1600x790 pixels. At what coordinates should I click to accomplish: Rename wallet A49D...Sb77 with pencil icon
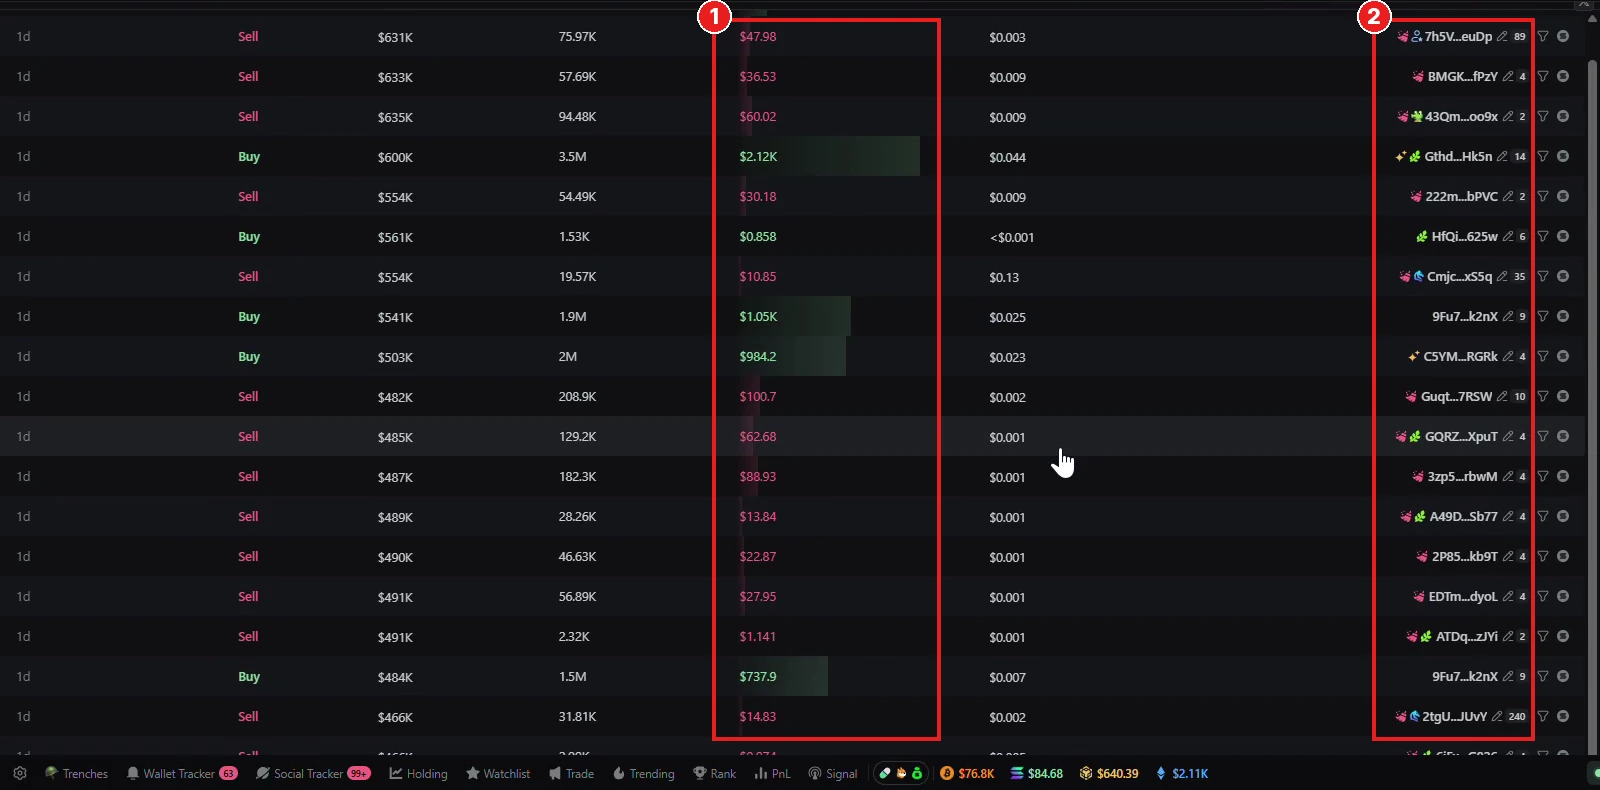pos(1508,516)
